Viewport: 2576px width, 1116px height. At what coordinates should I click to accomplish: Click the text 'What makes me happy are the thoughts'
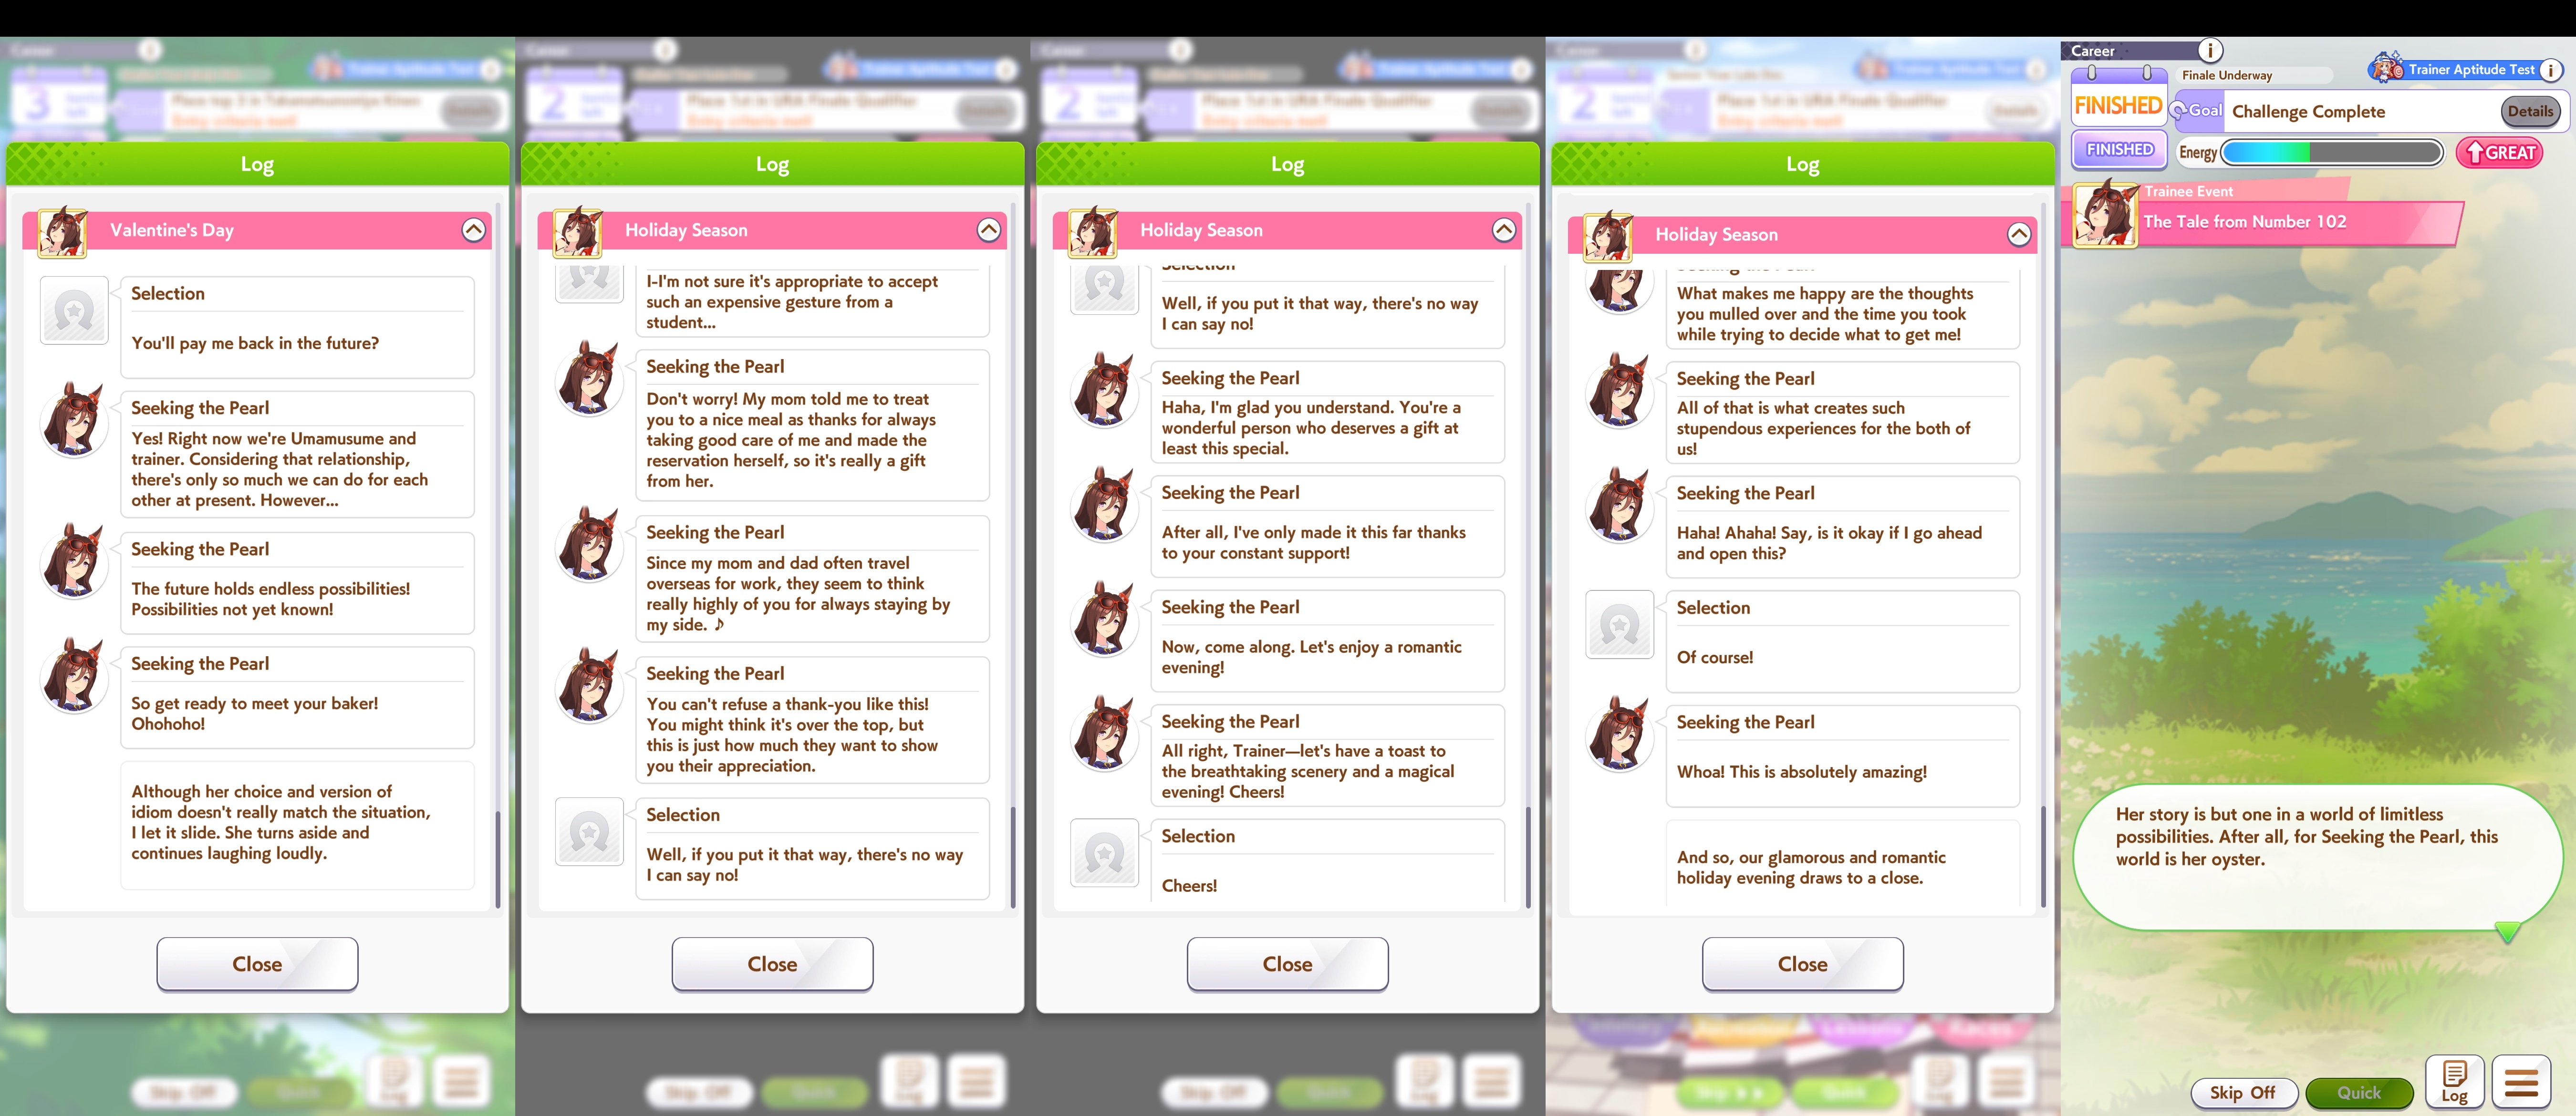(1825, 313)
